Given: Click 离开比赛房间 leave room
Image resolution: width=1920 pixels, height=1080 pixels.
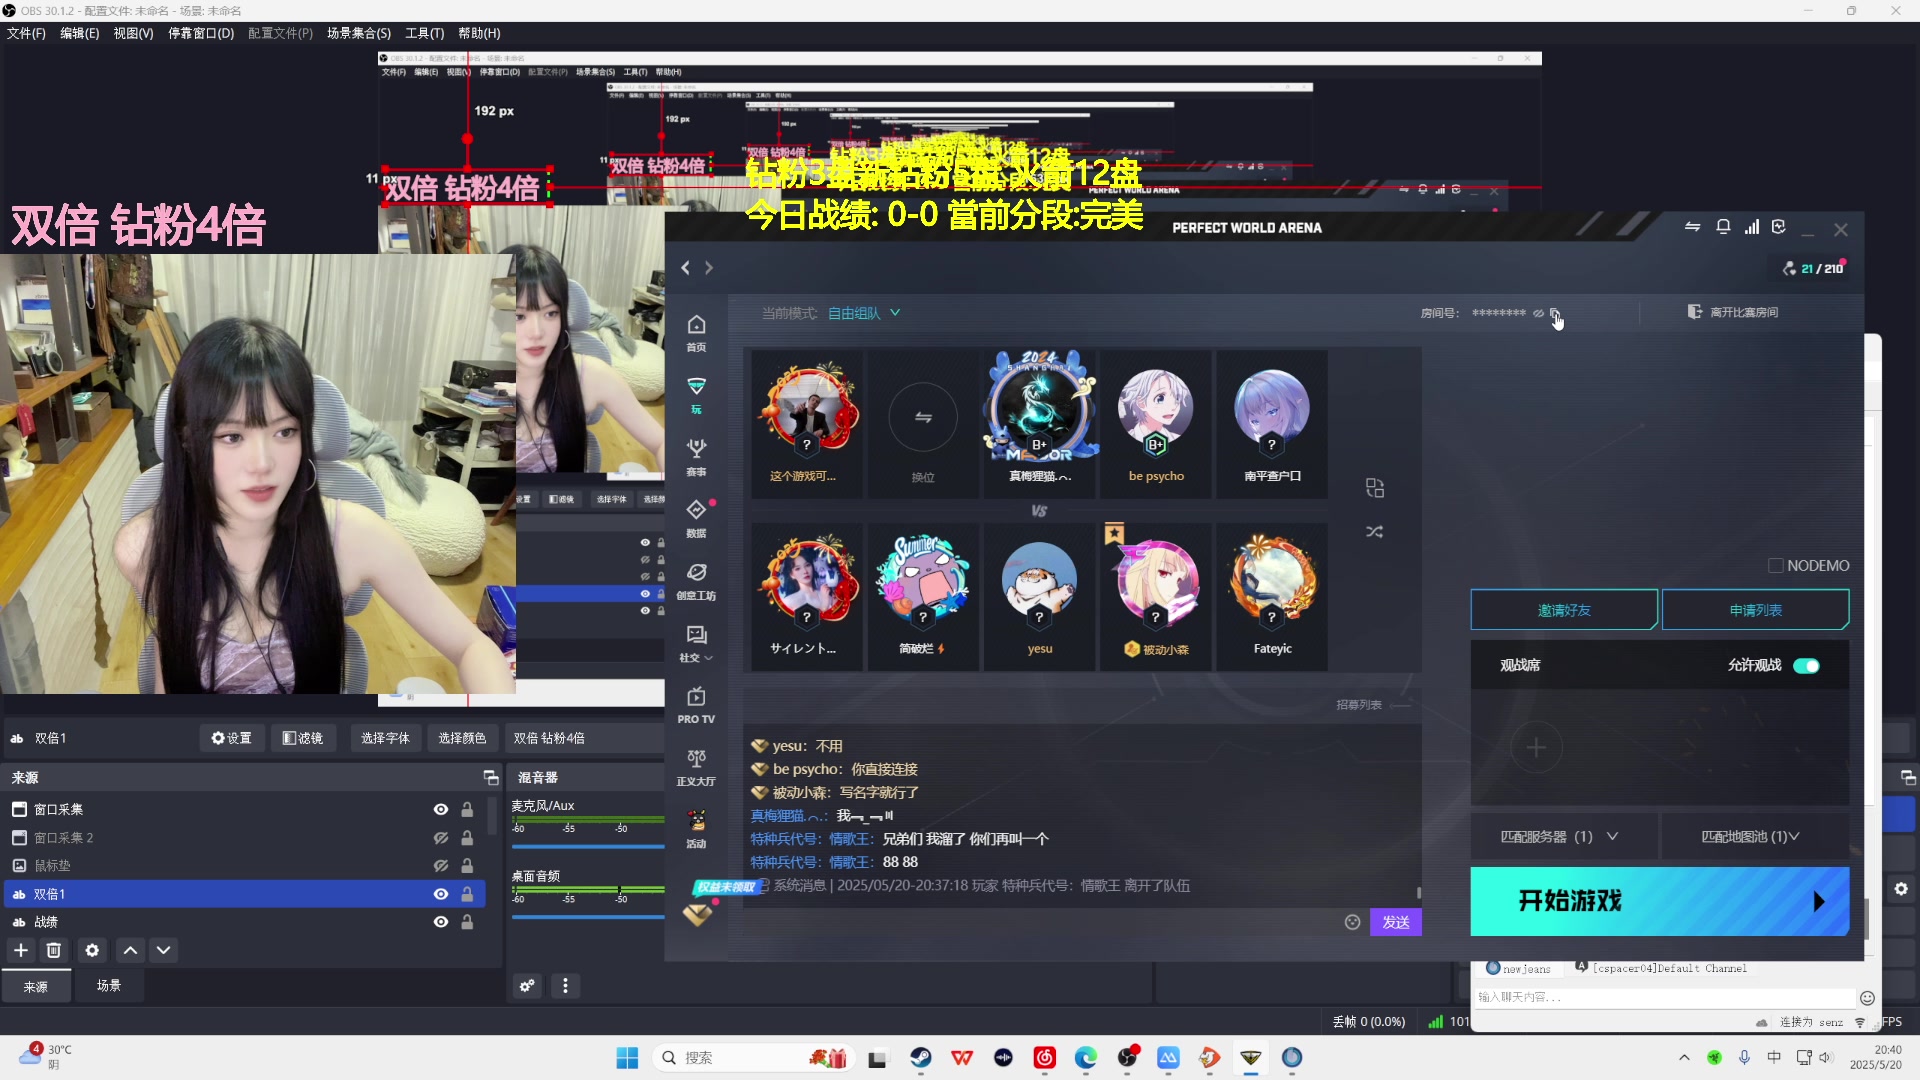Looking at the screenshot, I should coord(1733,313).
